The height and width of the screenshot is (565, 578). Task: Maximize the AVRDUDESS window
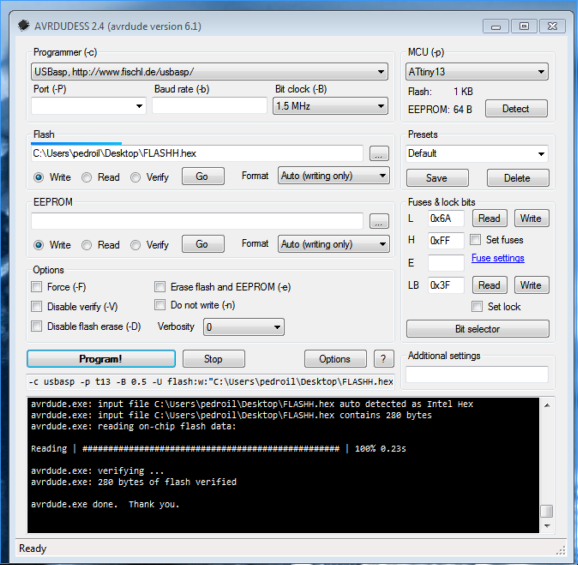(x=524, y=26)
